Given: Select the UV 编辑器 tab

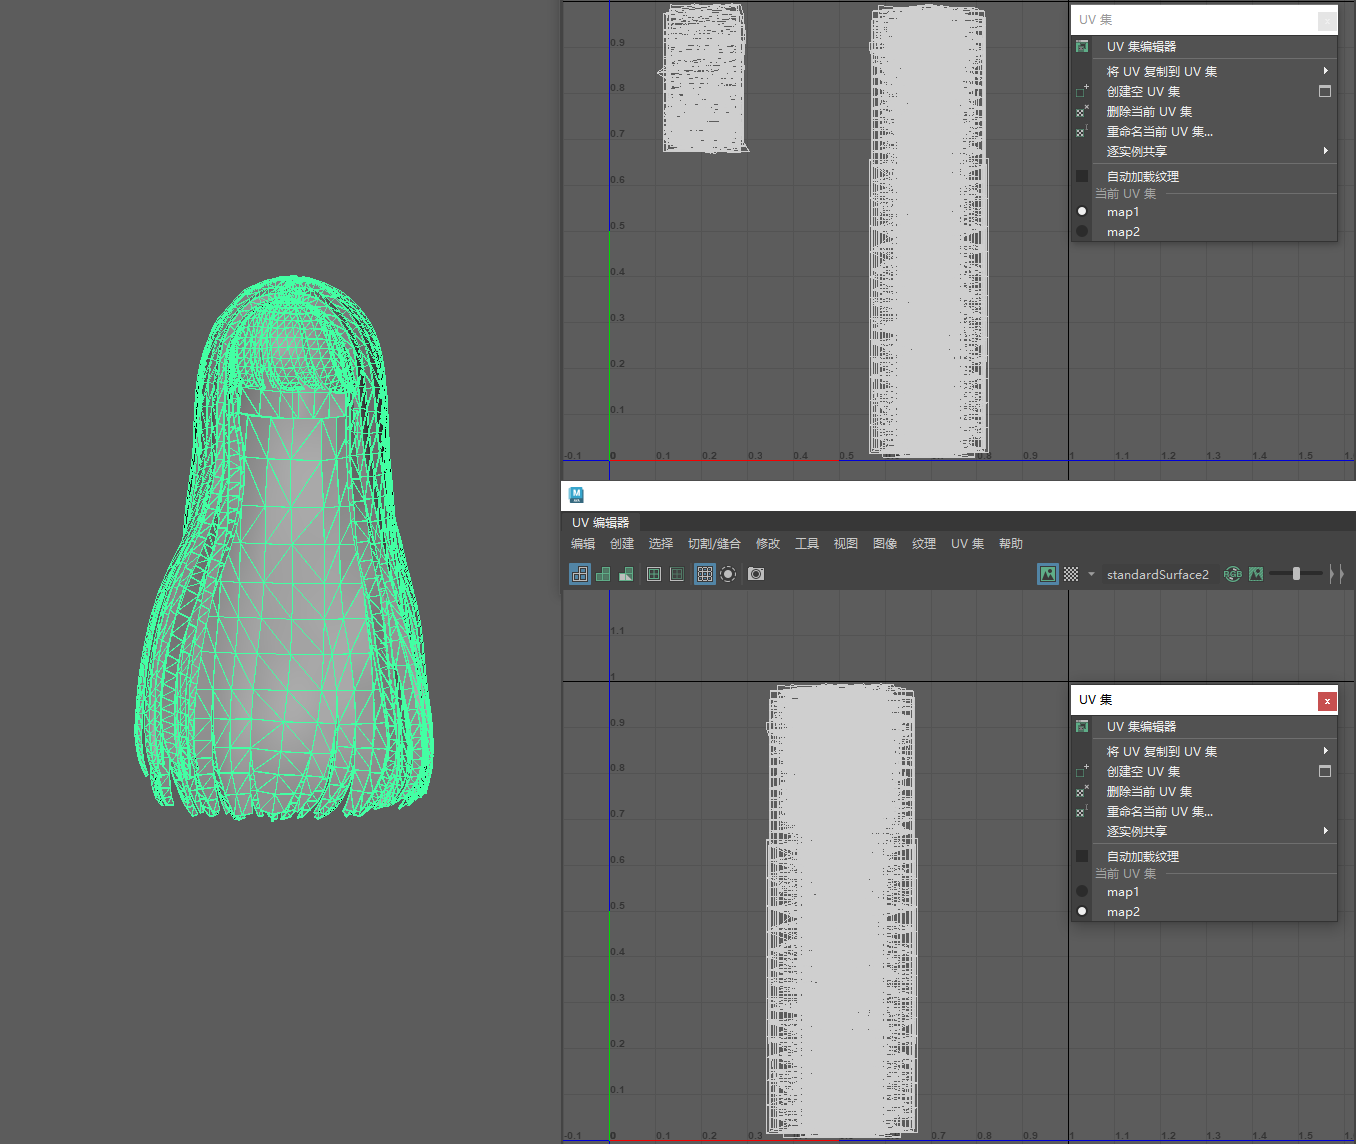Looking at the screenshot, I should click(x=600, y=522).
